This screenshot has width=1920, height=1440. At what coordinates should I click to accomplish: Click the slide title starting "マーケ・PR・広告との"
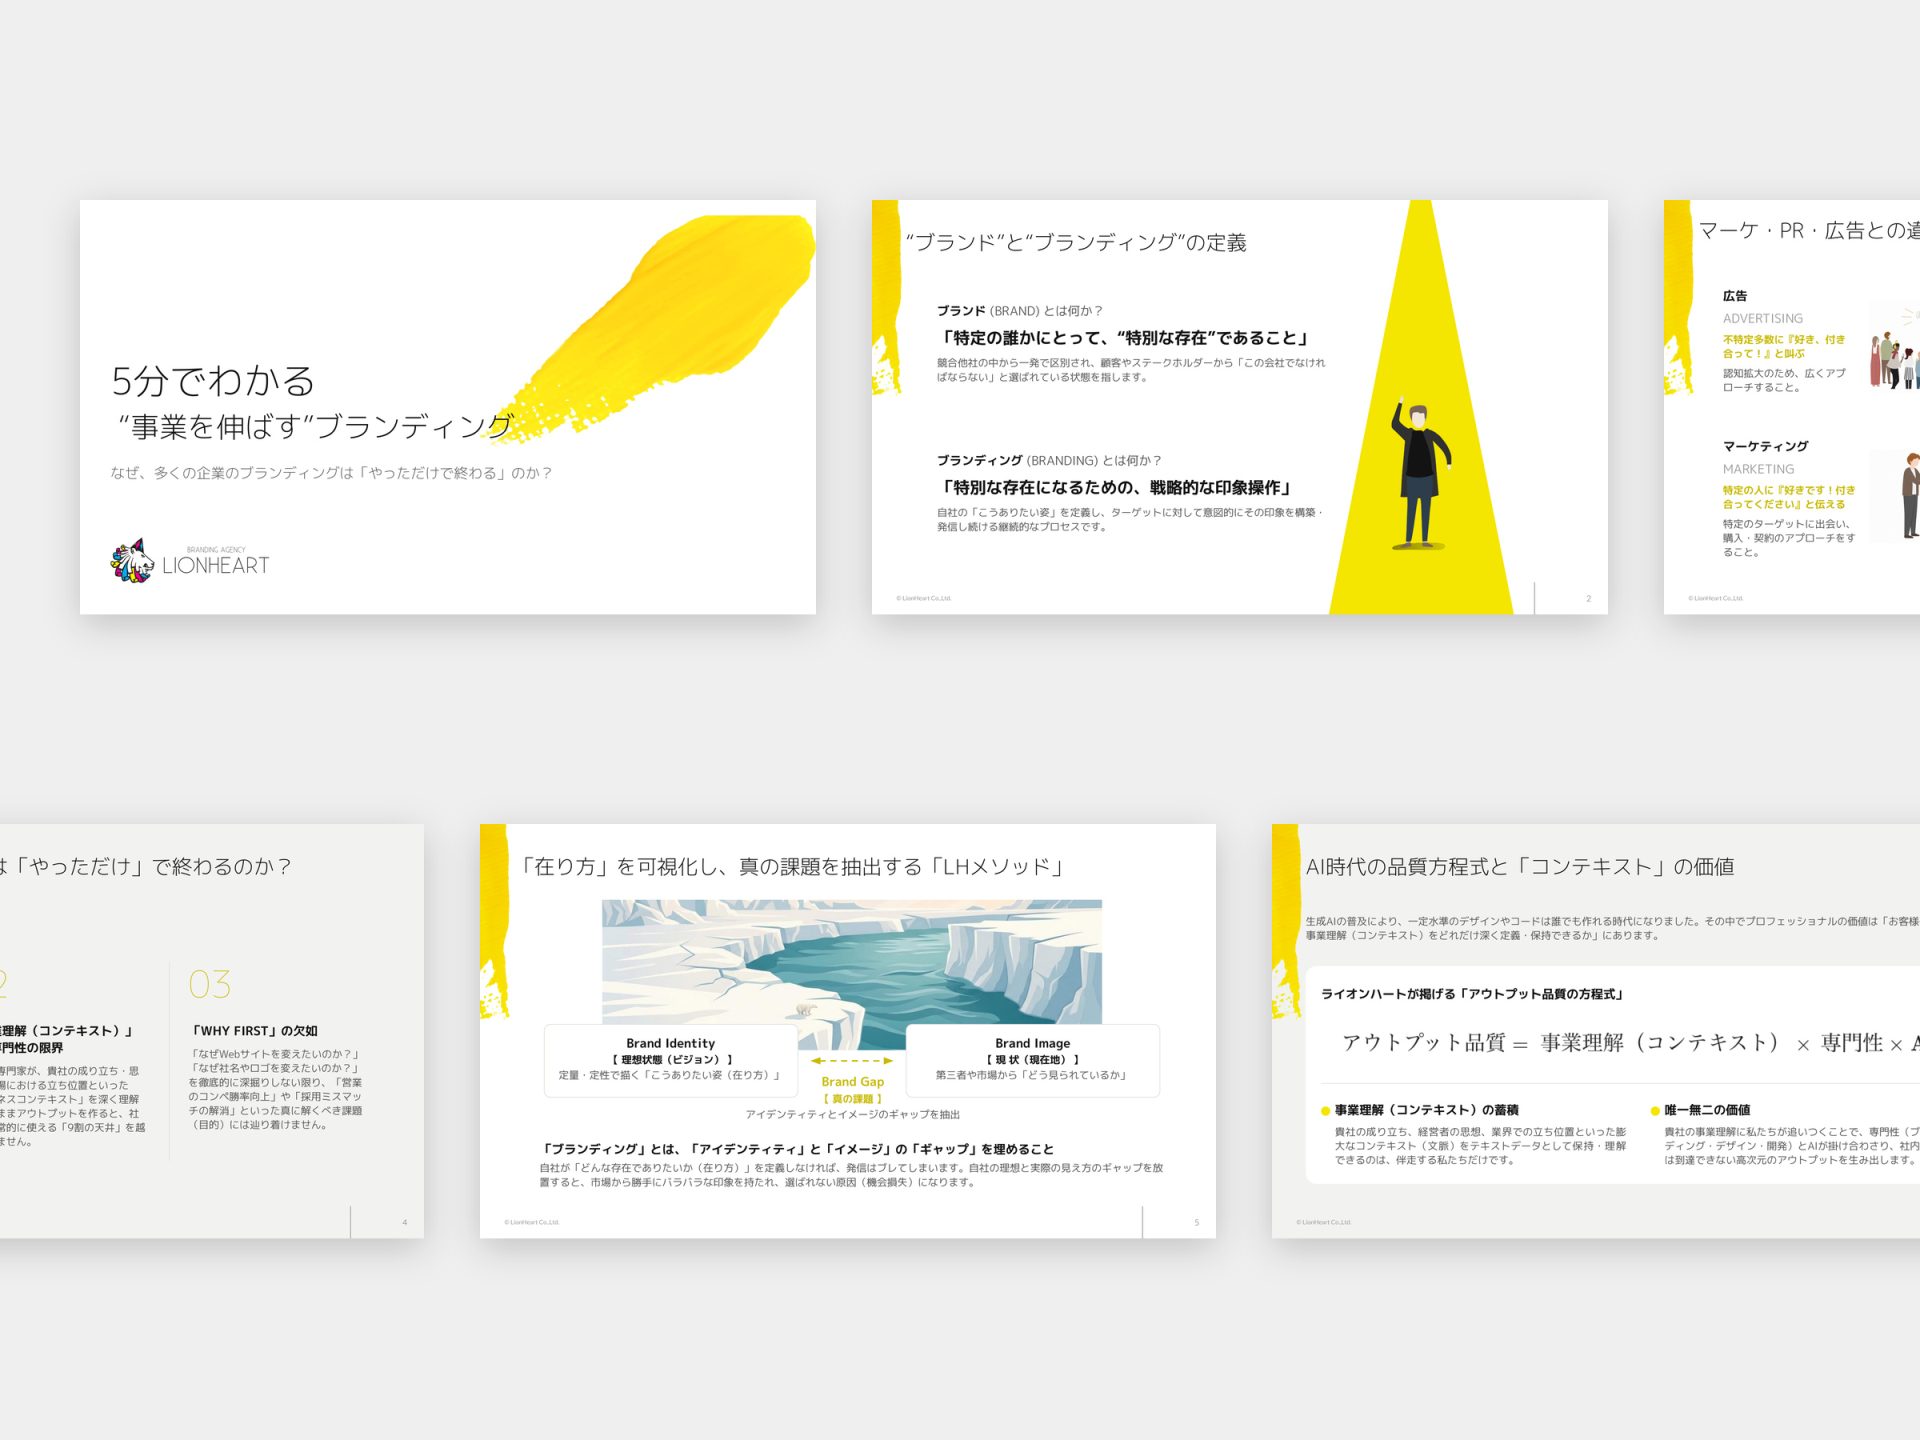1809,231
